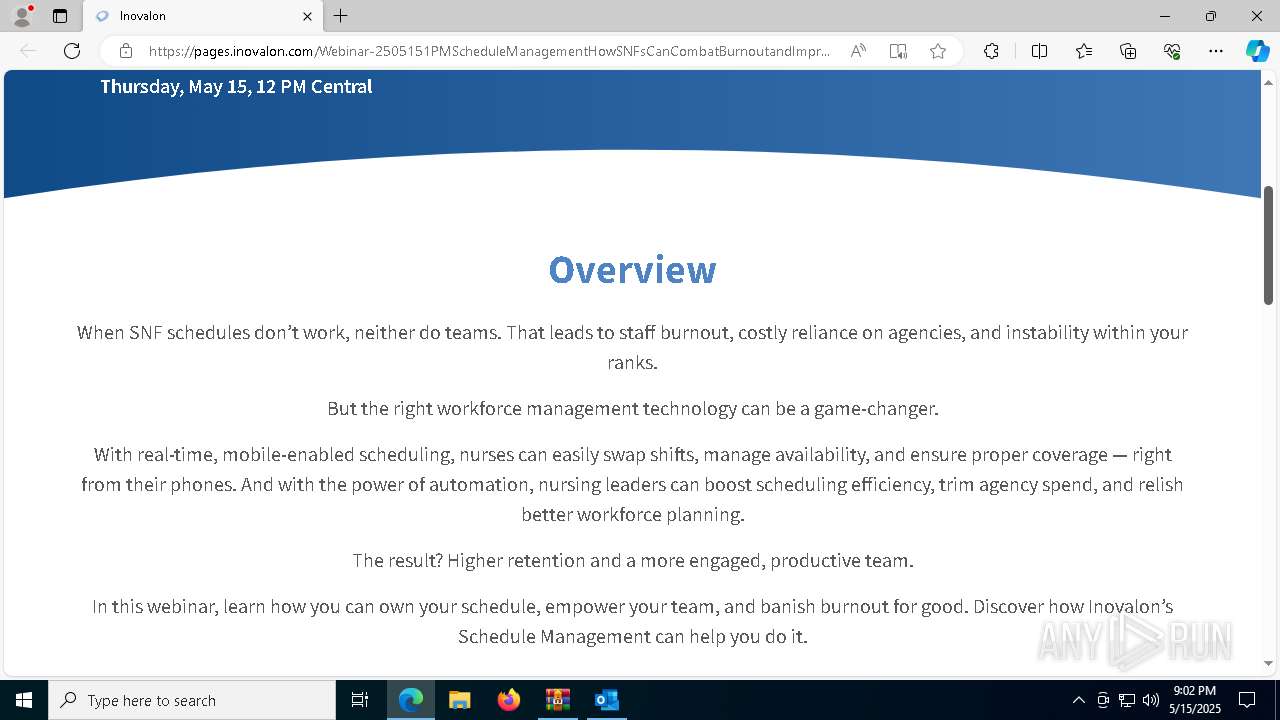This screenshot has width=1280, height=720.
Task: Minimize the Edge window
Action: 1165,16
